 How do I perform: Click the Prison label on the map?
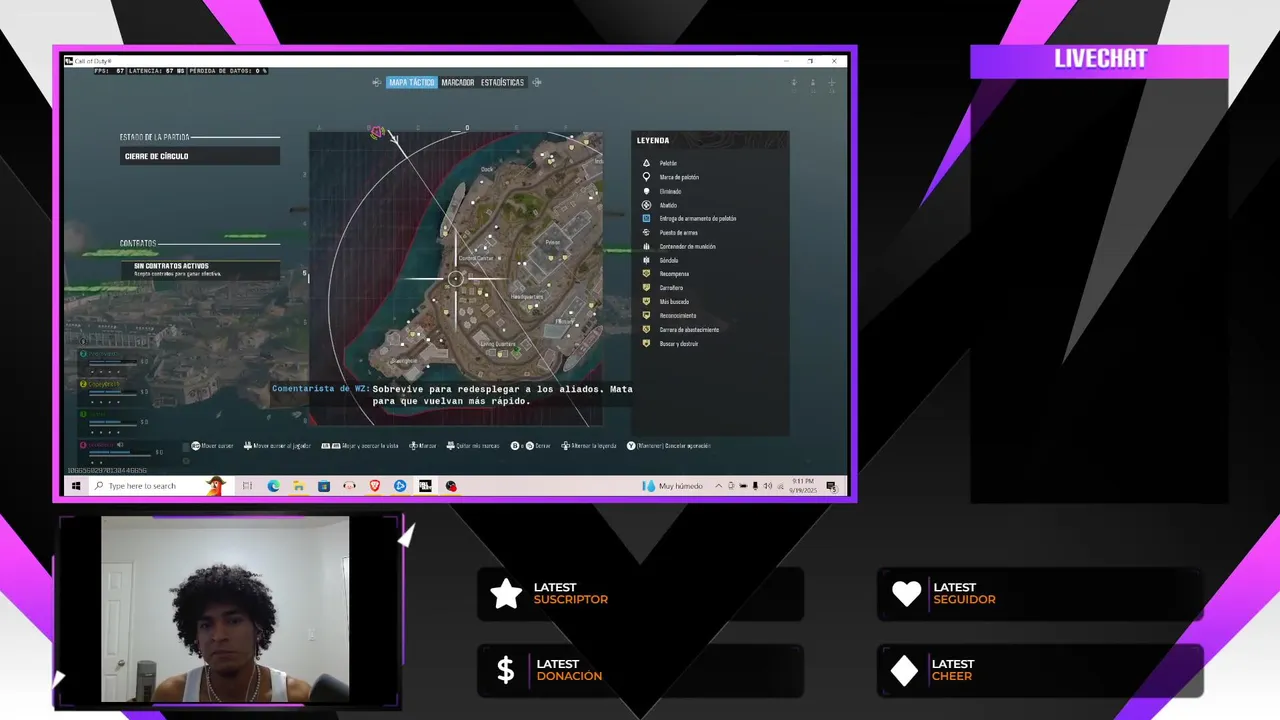[552, 243]
